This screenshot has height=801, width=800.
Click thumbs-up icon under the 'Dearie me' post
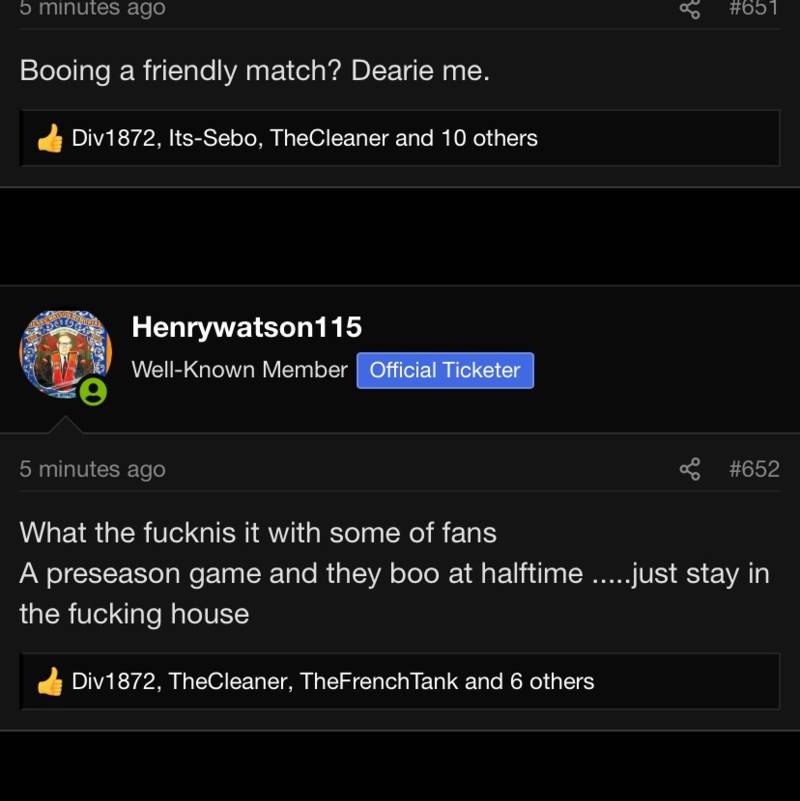click(50, 139)
